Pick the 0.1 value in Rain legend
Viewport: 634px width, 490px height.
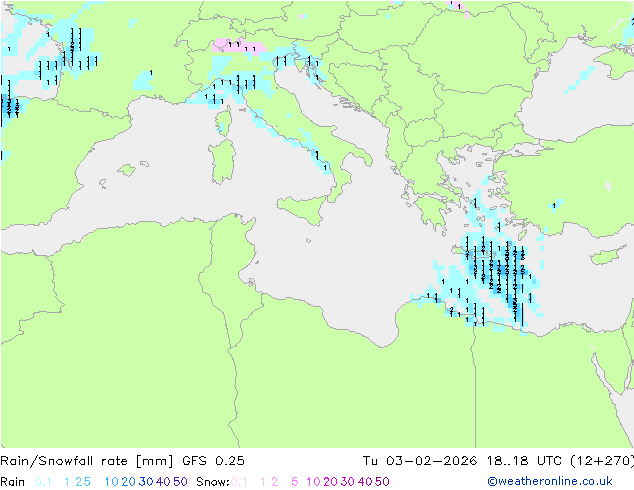tap(43, 482)
